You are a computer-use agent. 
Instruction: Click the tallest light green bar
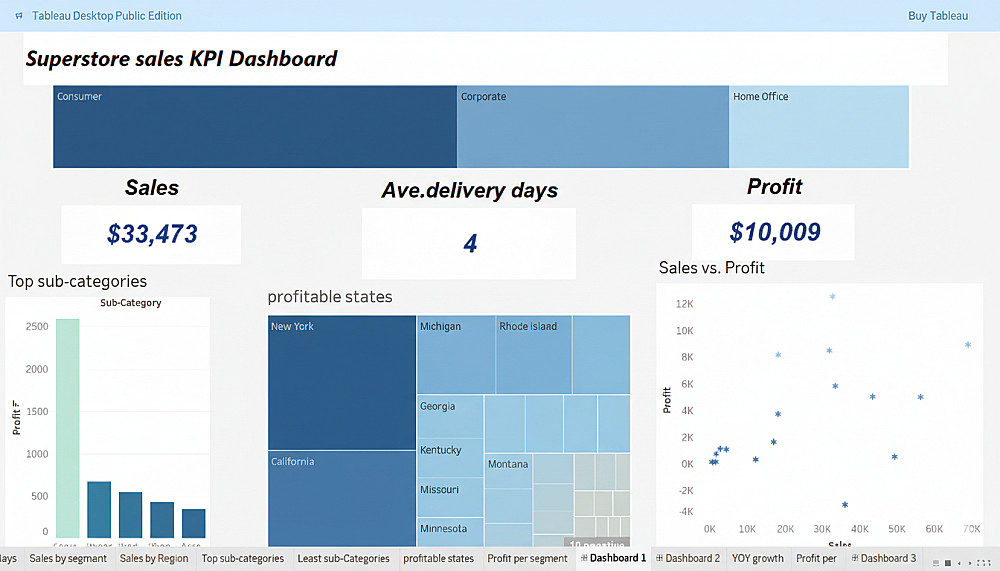click(67, 428)
